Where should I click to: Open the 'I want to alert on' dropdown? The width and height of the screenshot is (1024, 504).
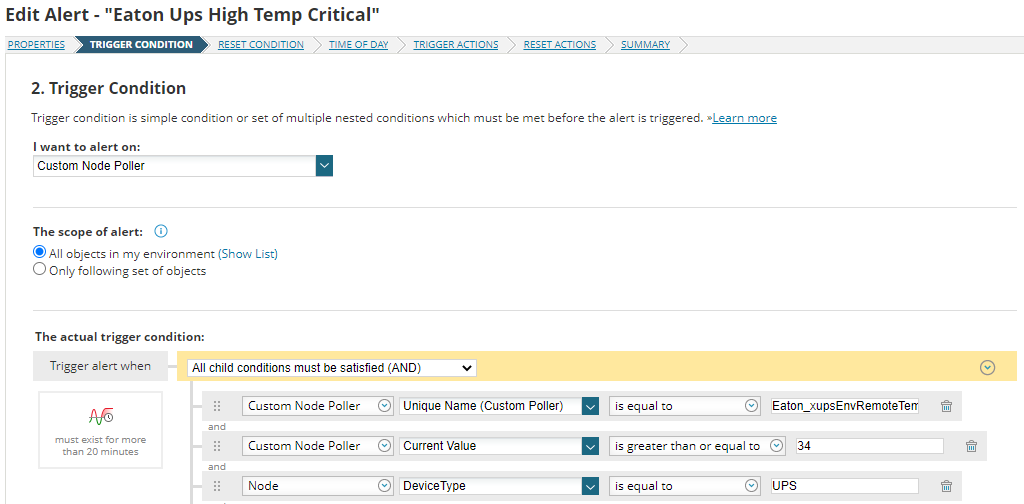click(323, 166)
